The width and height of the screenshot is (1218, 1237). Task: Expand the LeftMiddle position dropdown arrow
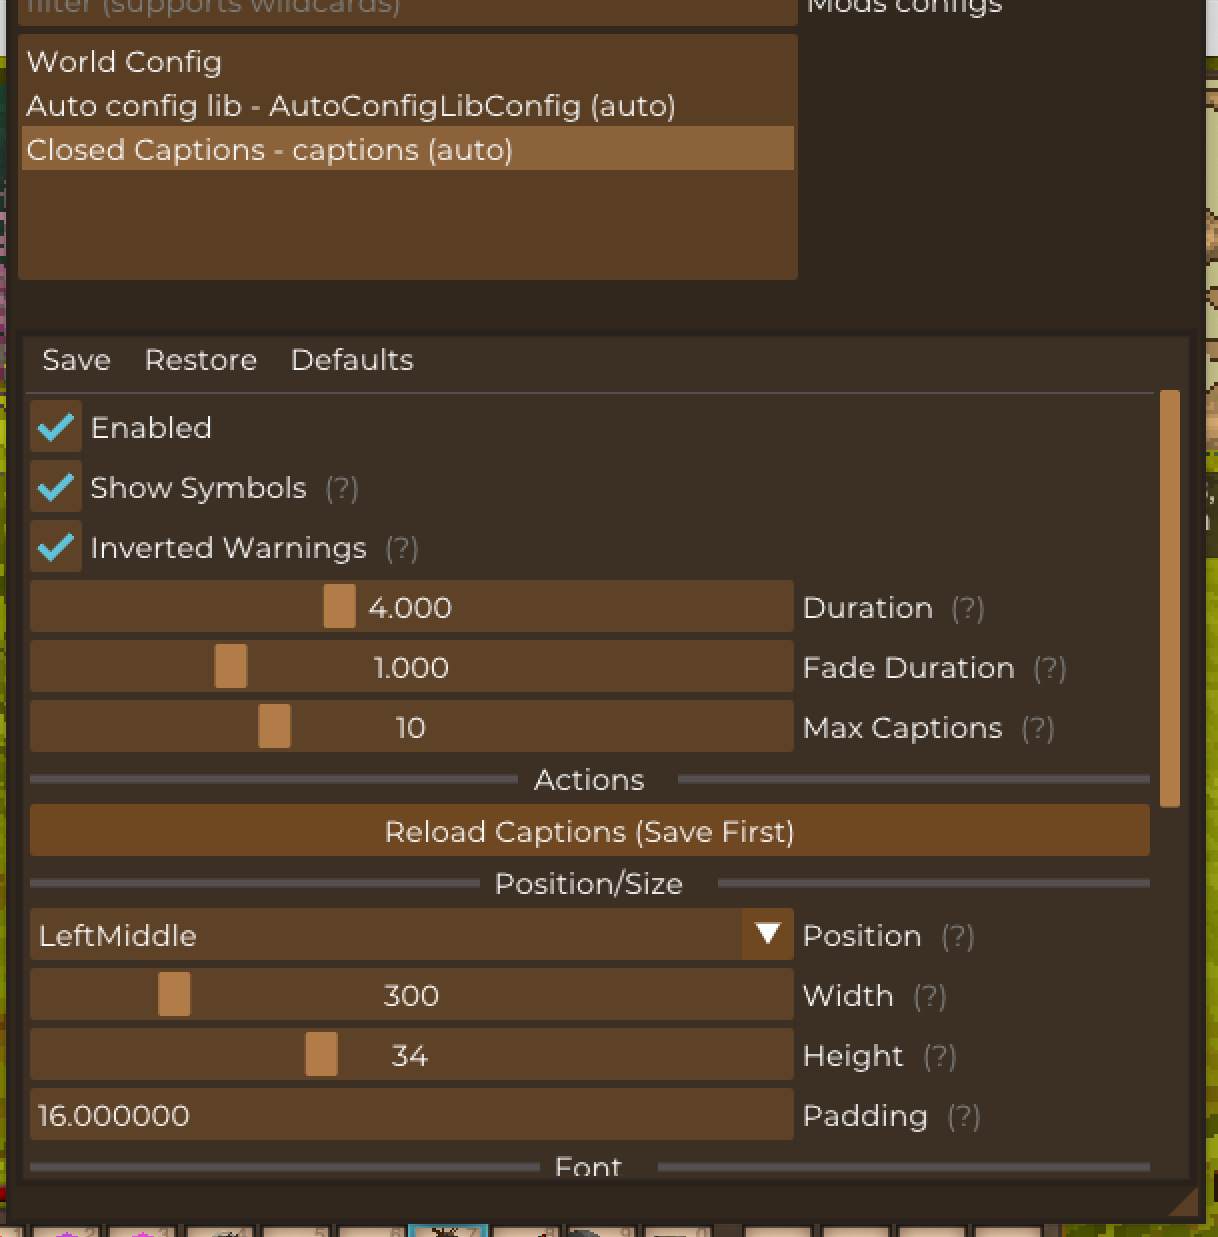coord(767,935)
